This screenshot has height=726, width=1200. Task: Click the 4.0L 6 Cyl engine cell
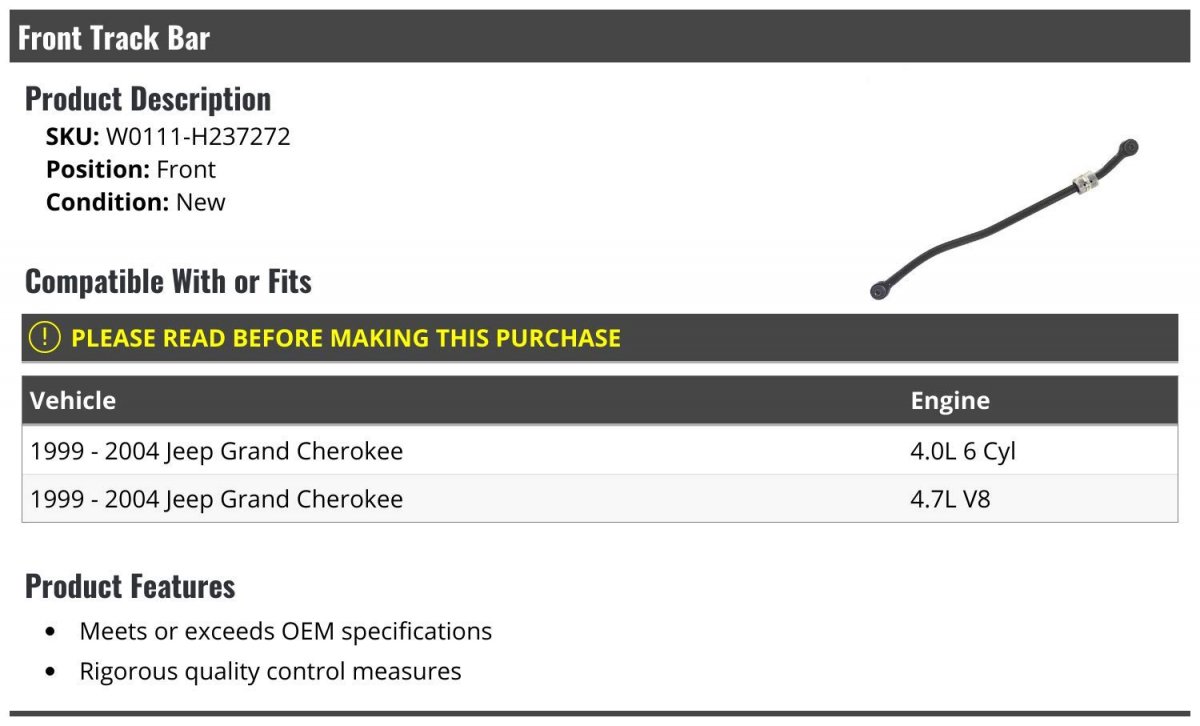[x=963, y=451]
